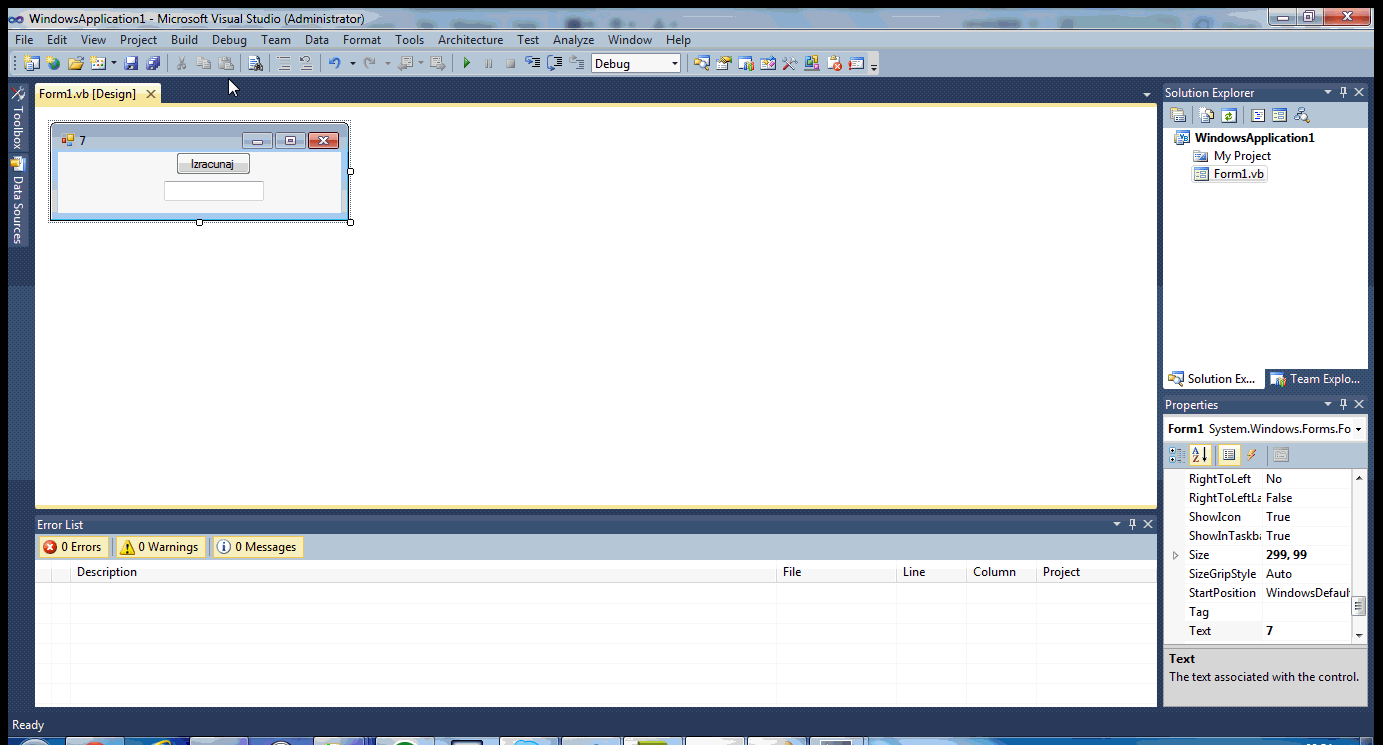Click the View Class Diagram icon
1383x745 pixels.
(x=1301, y=116)
